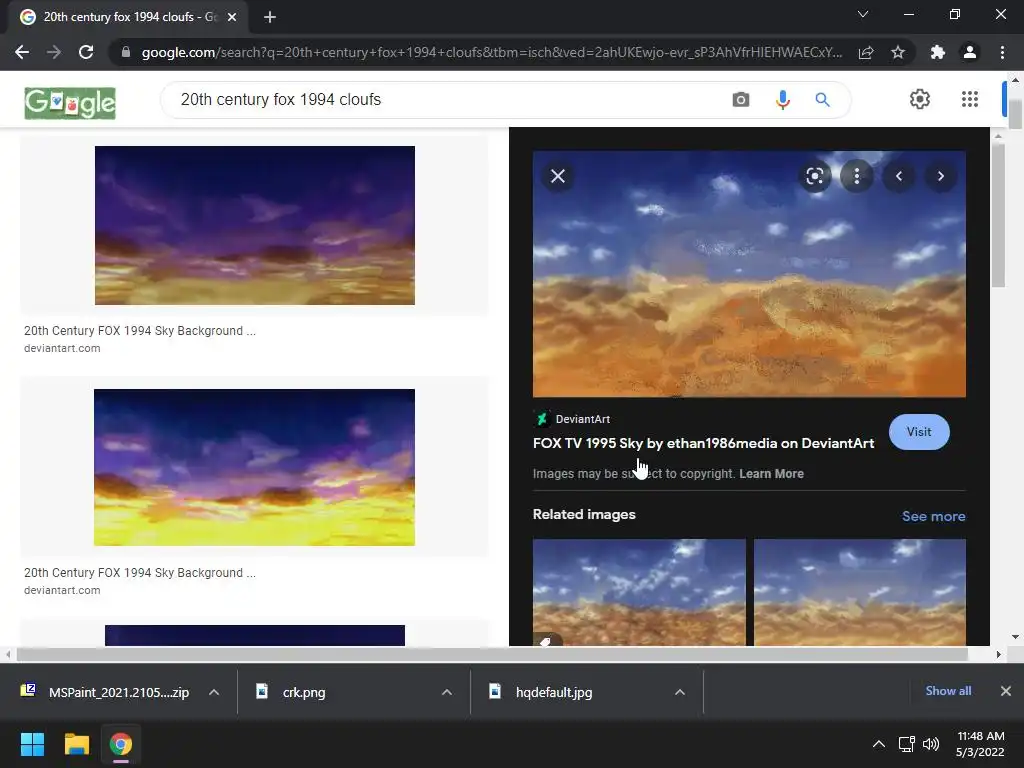Close the 20th century fox search tab
Screen dimensions: 1024x768
coord(232,17)
